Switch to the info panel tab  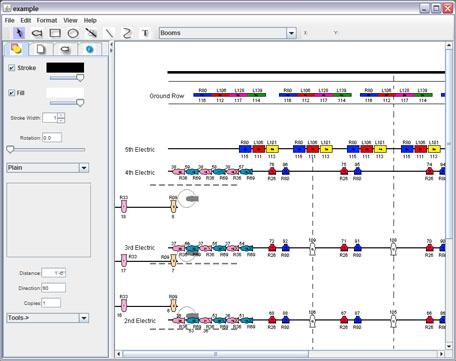pos(89,49)
